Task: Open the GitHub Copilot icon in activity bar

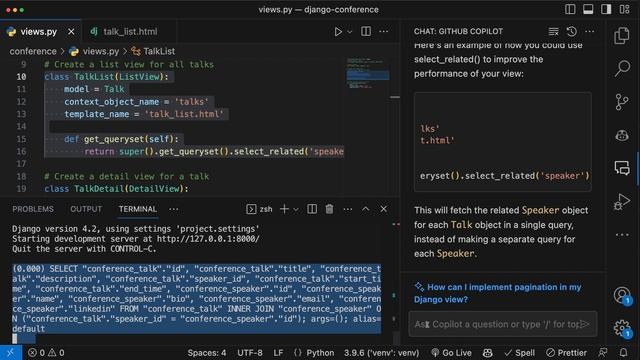Action: click(622, 135)
